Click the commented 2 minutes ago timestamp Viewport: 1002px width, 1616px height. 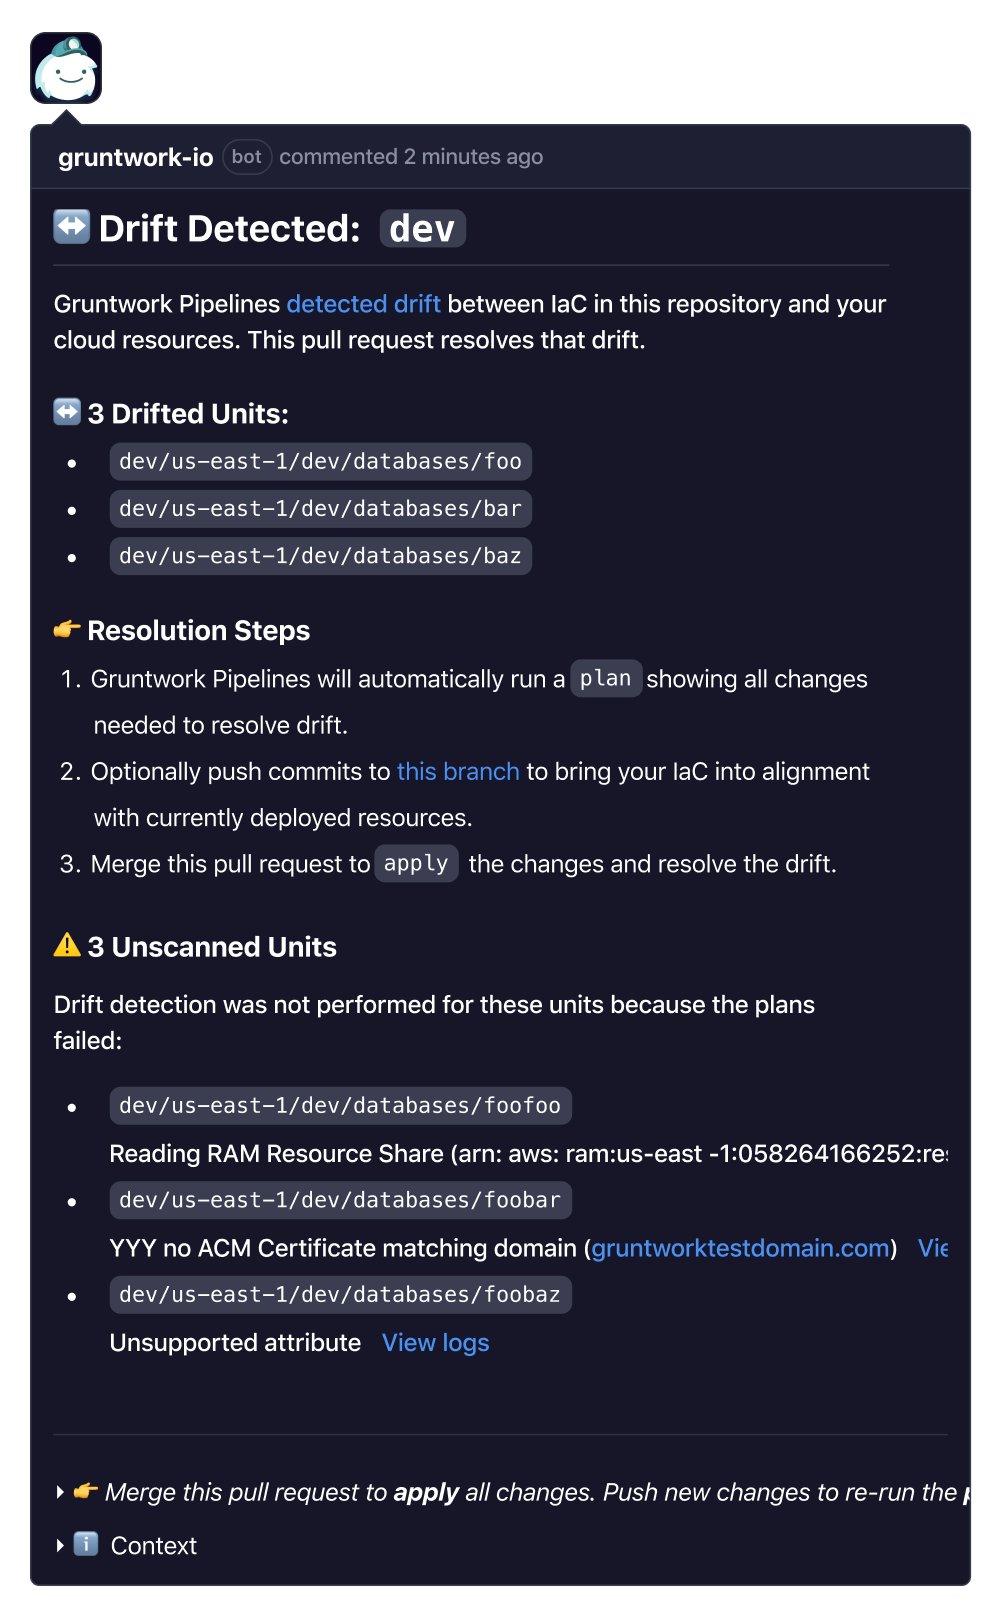(411, 157)
